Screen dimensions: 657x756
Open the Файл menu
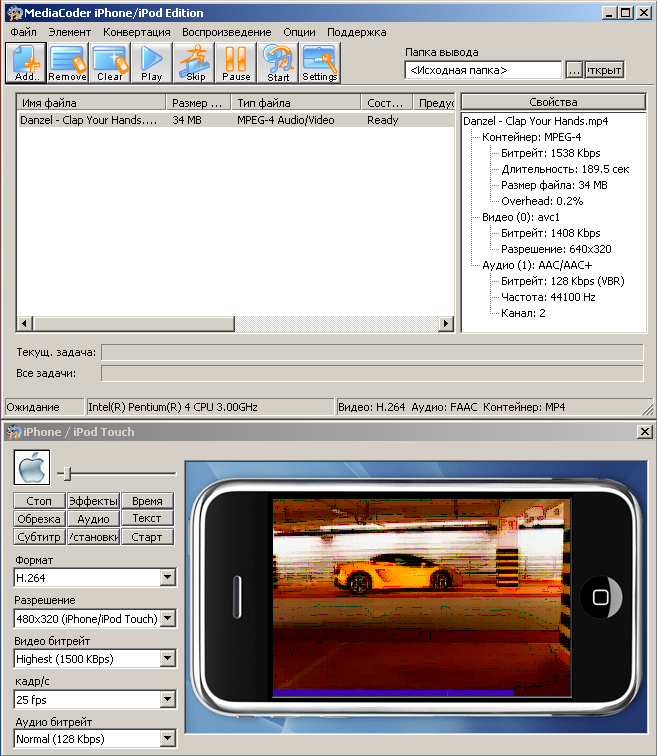[x=23, y=32]
